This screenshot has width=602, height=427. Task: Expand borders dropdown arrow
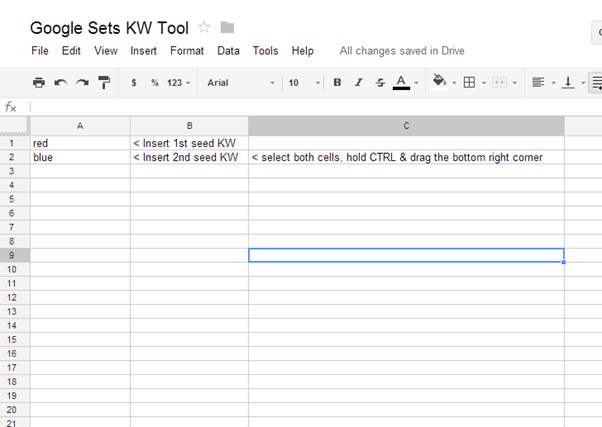point(484,83)
